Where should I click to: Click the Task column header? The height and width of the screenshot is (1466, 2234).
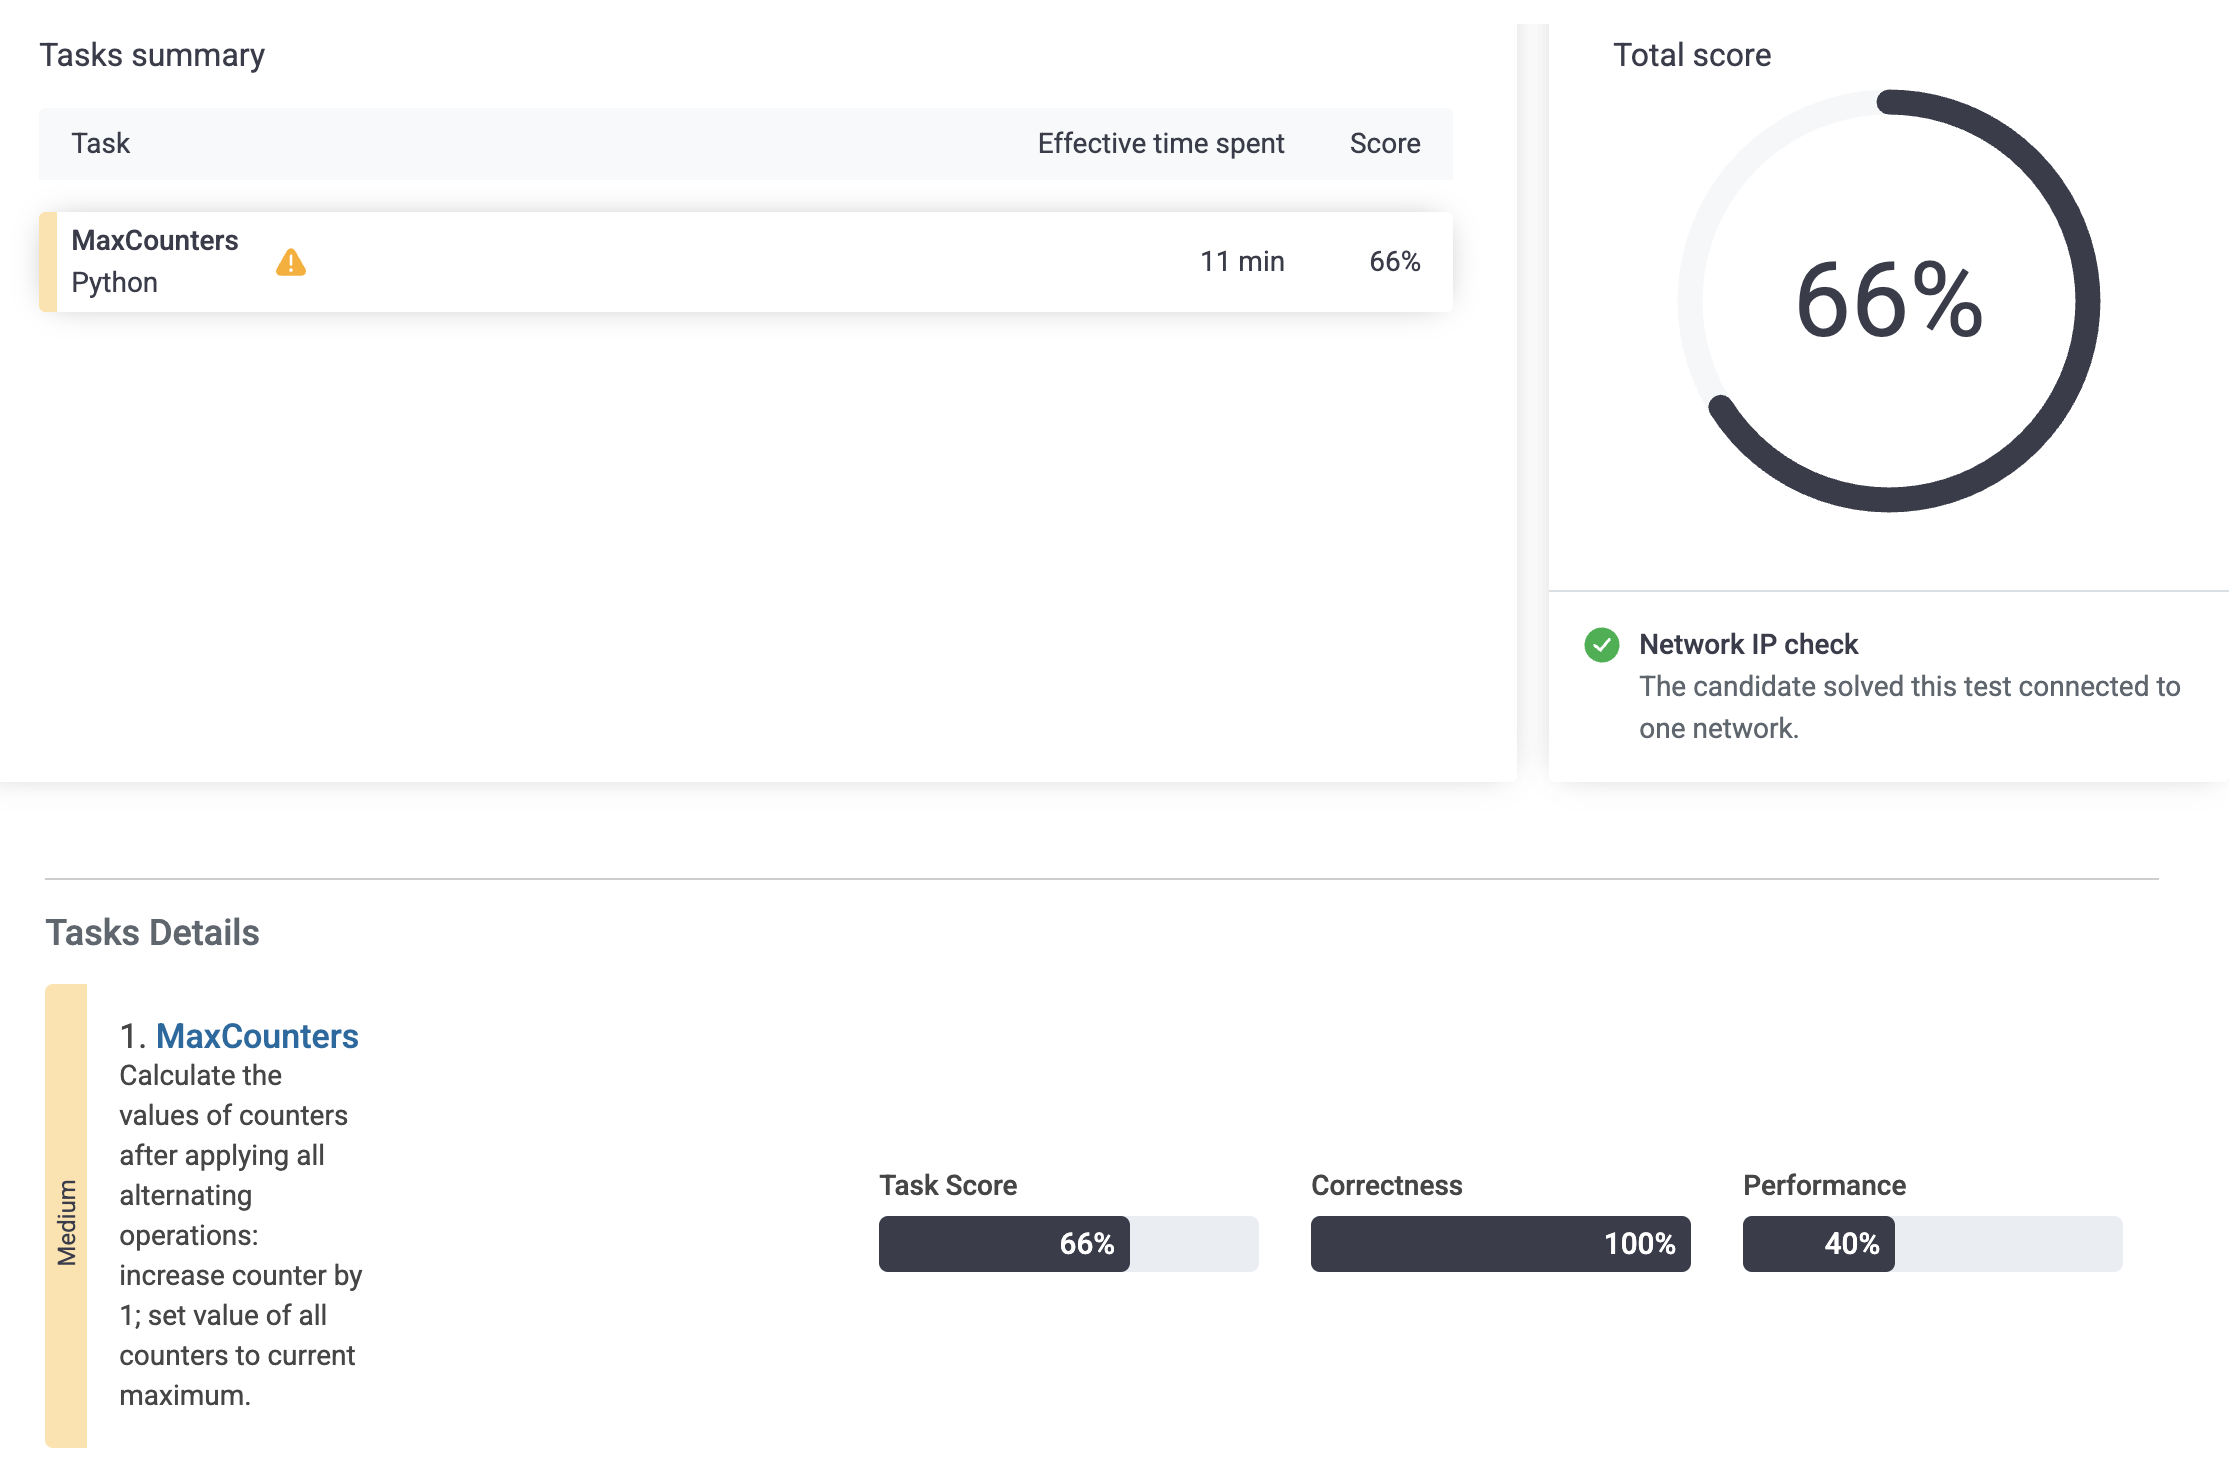100,144
